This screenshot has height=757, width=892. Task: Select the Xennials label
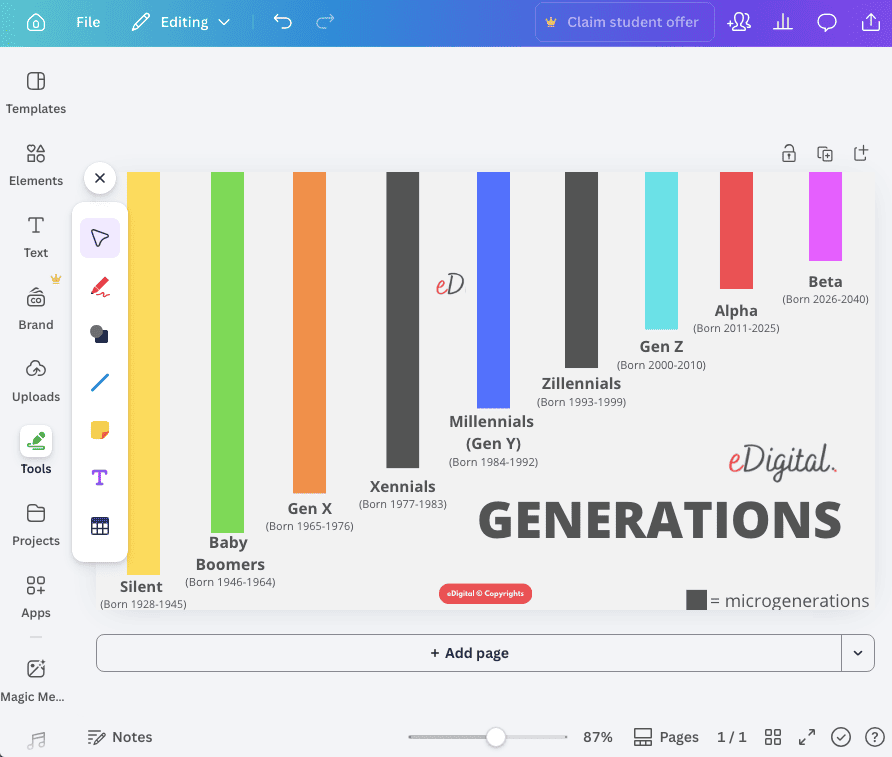click(x=403, y=486)
